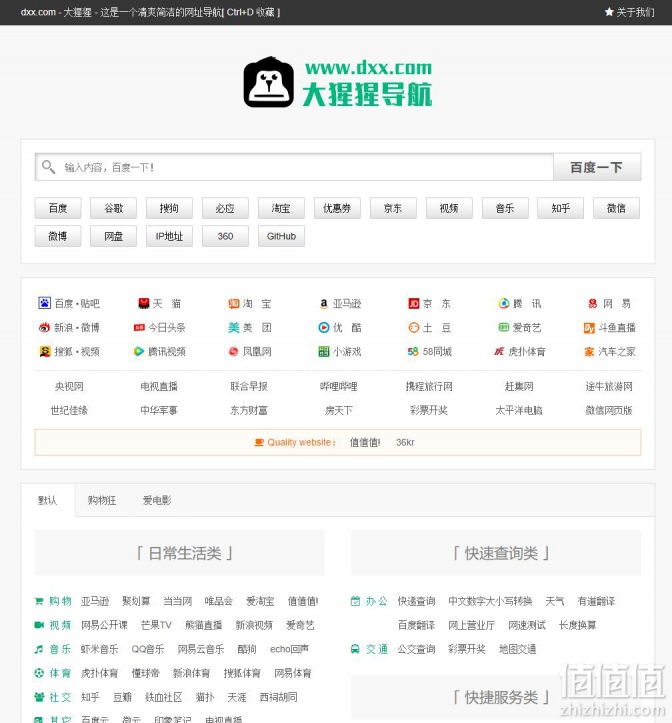This screenshot has height=723, width=672.
Task: Click the Taobao orange icon
Action: pos(234,303)
